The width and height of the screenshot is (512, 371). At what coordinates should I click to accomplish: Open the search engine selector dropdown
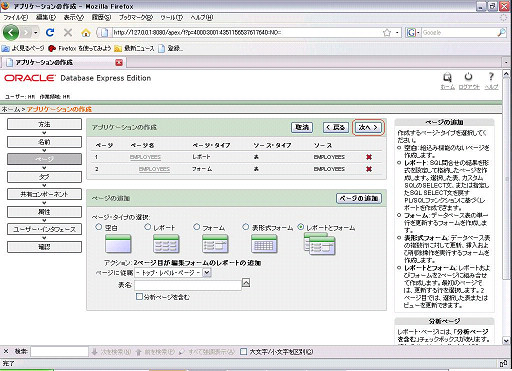413,32
